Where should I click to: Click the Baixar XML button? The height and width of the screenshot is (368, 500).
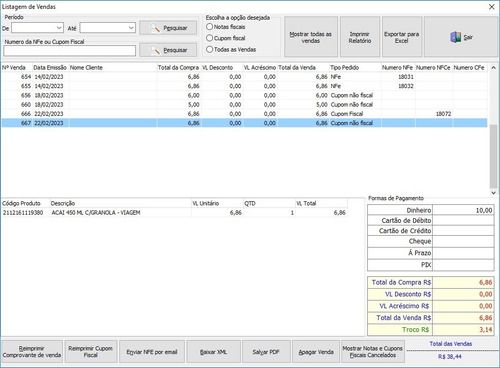coord(213,352)
